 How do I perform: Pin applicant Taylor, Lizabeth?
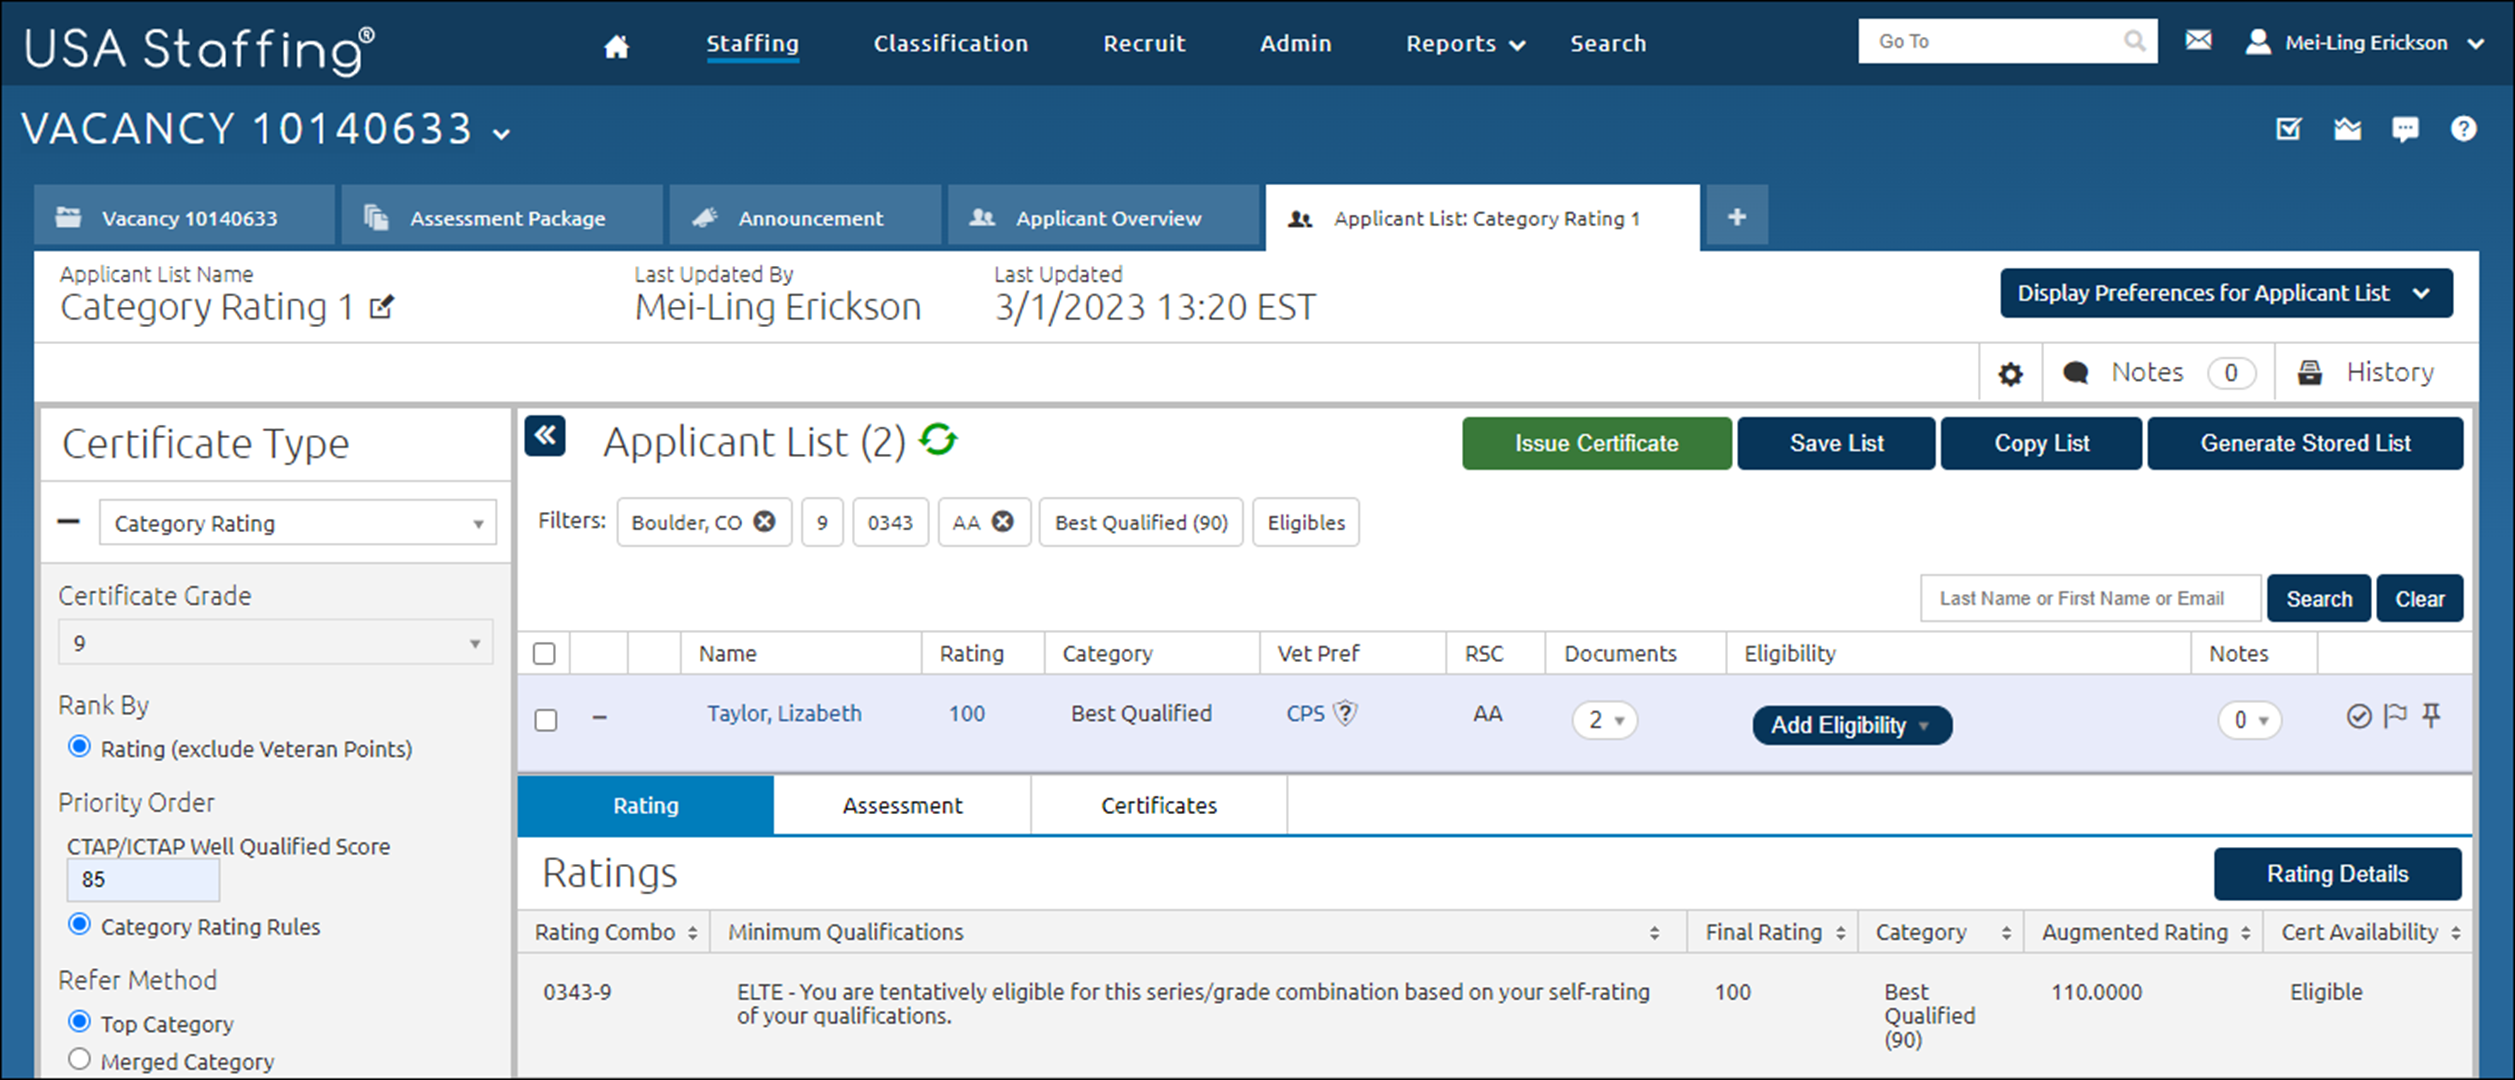(2431, 715)
